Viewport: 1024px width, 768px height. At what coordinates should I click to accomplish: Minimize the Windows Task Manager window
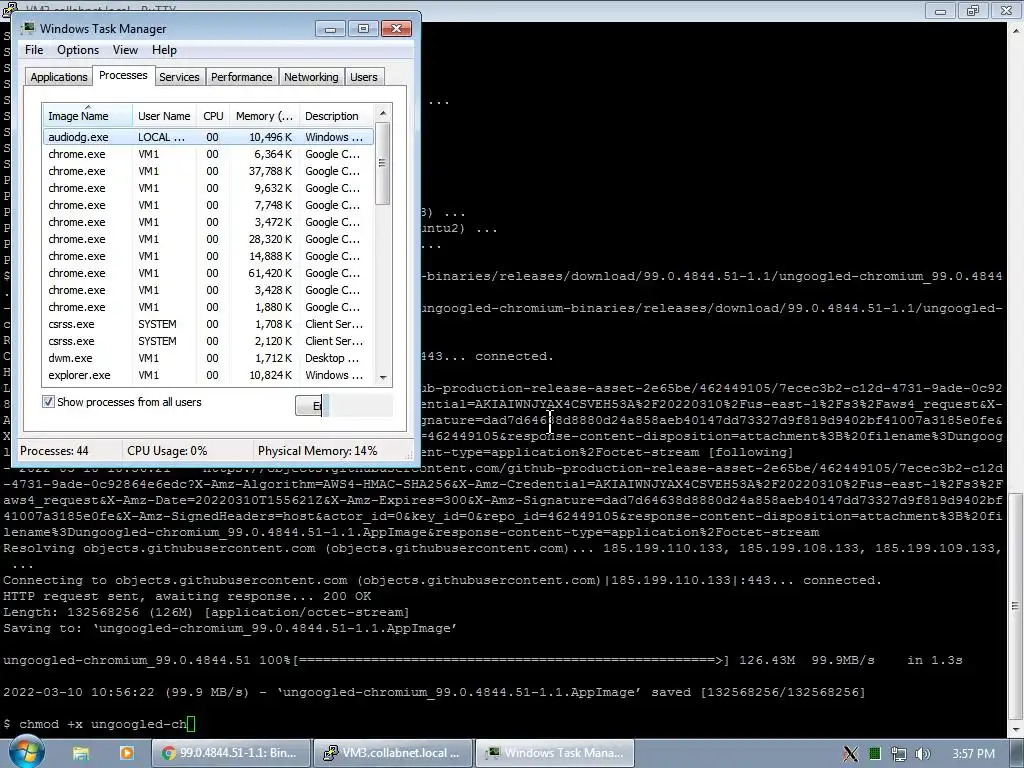330,29
